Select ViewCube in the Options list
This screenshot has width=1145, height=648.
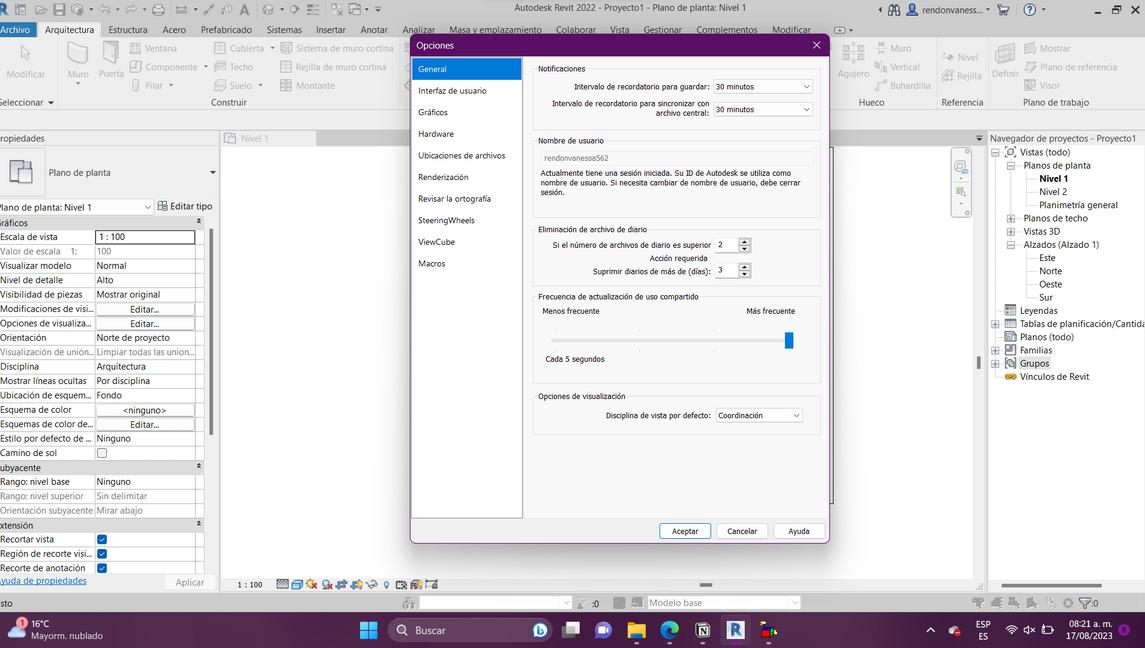click(x=437, y=242)
